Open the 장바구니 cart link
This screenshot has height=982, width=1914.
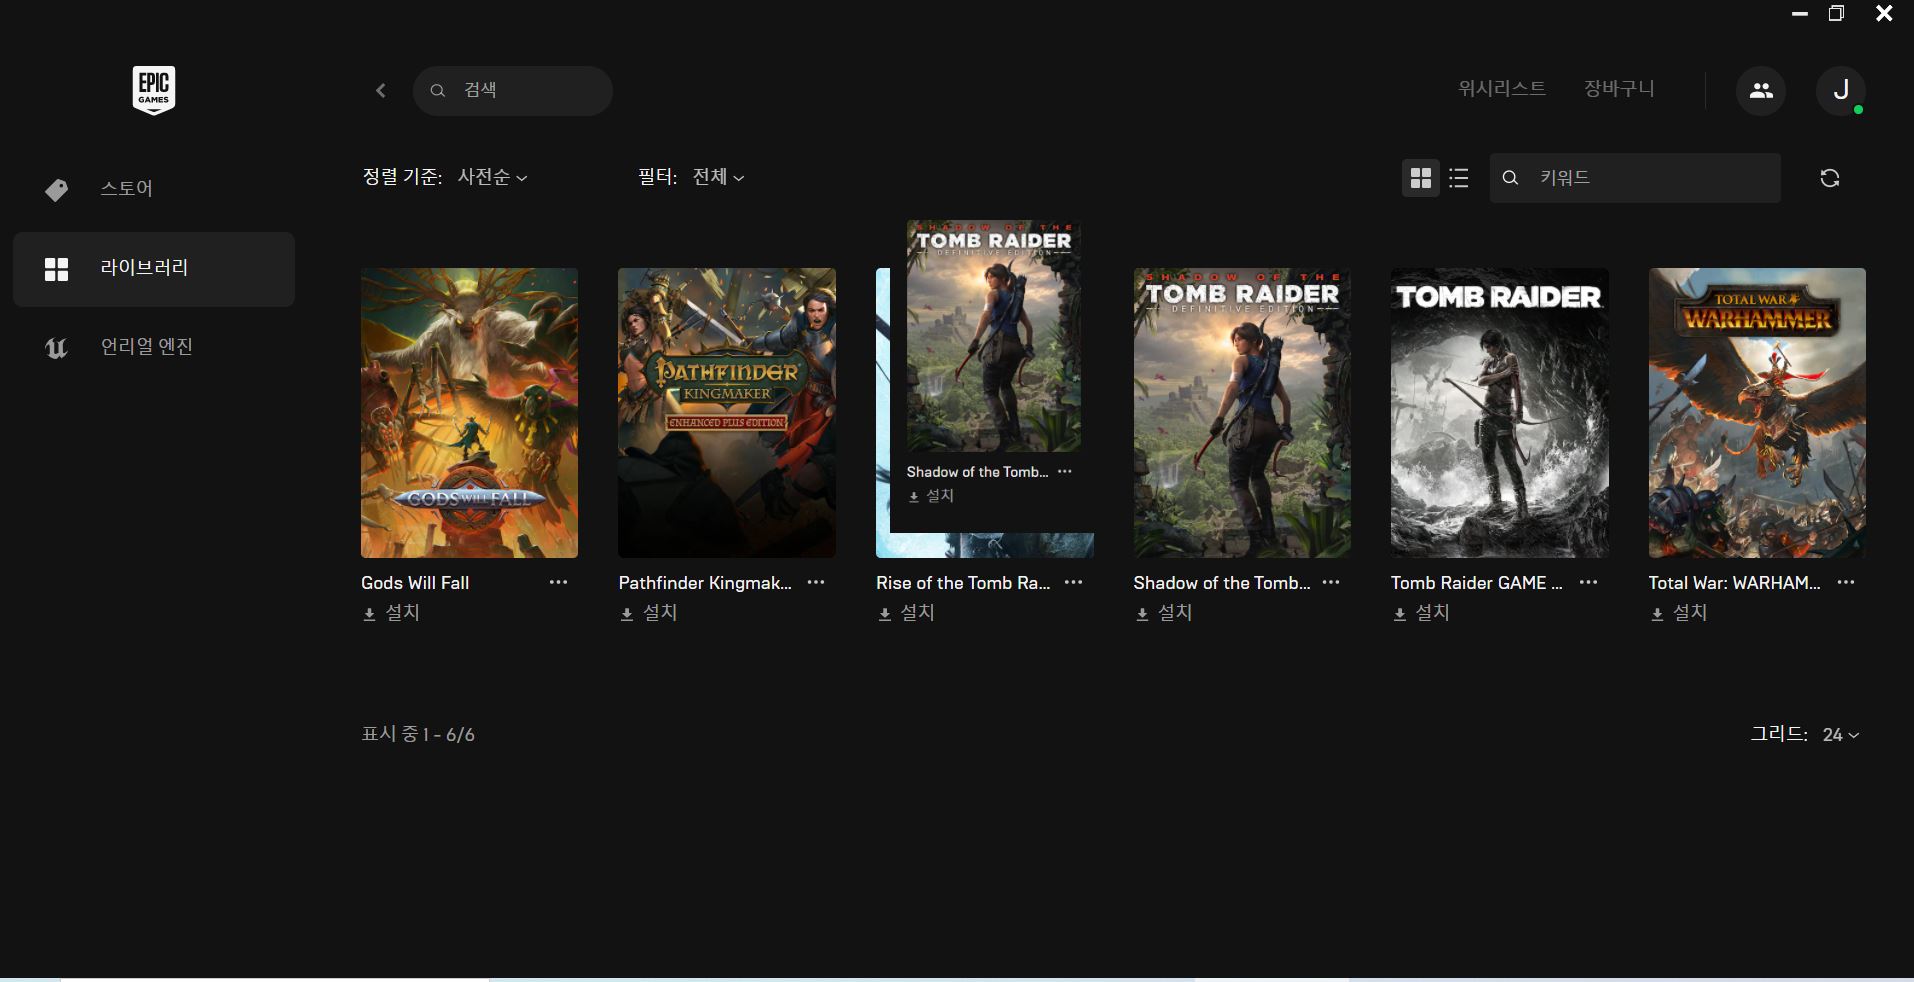click(x=1618, y=89)
